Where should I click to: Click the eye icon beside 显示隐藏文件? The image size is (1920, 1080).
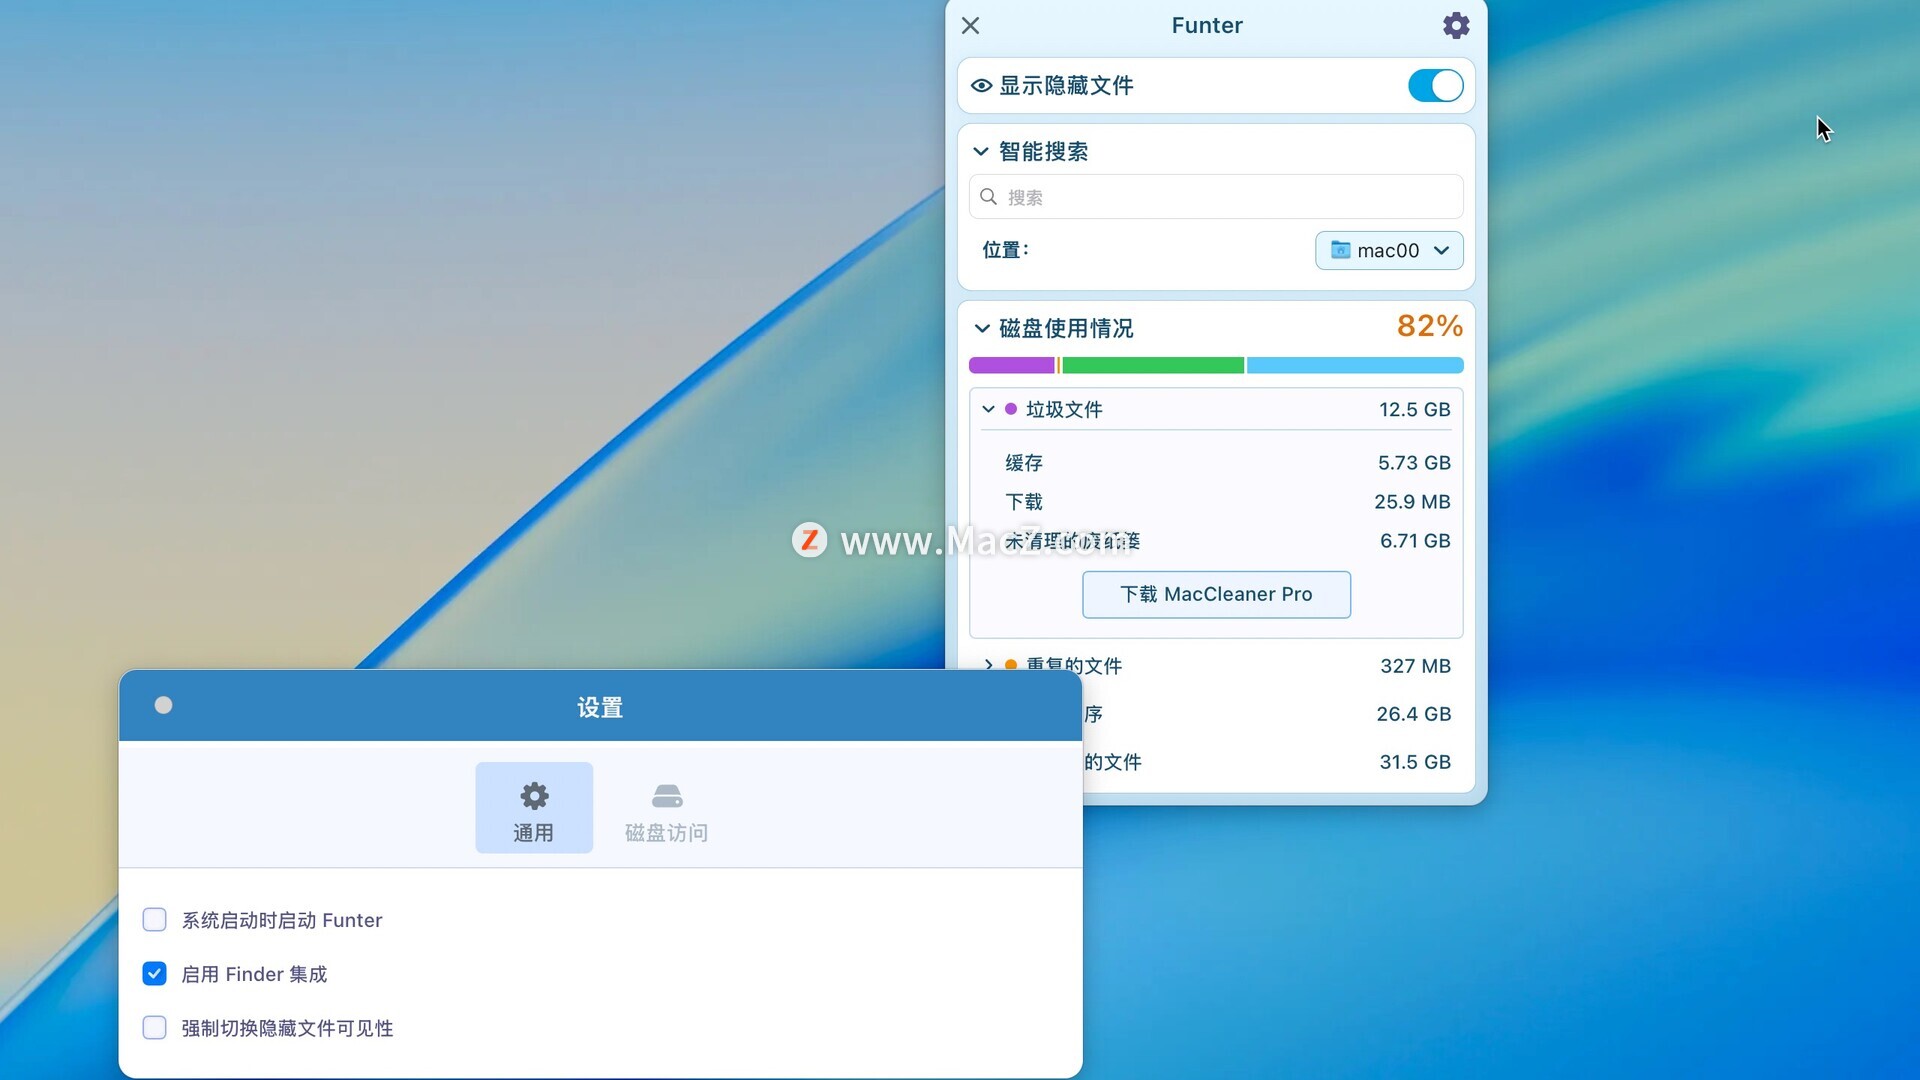point(981,86)
